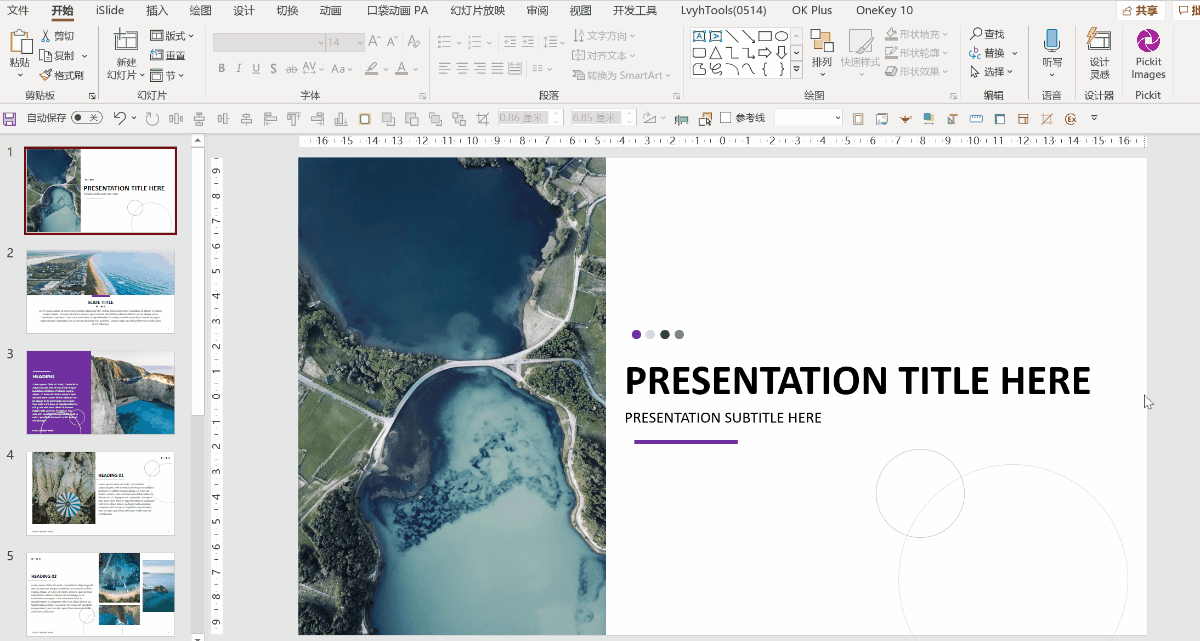Click the ruler icon in quick access toolbar

click(x=975, y=118)
